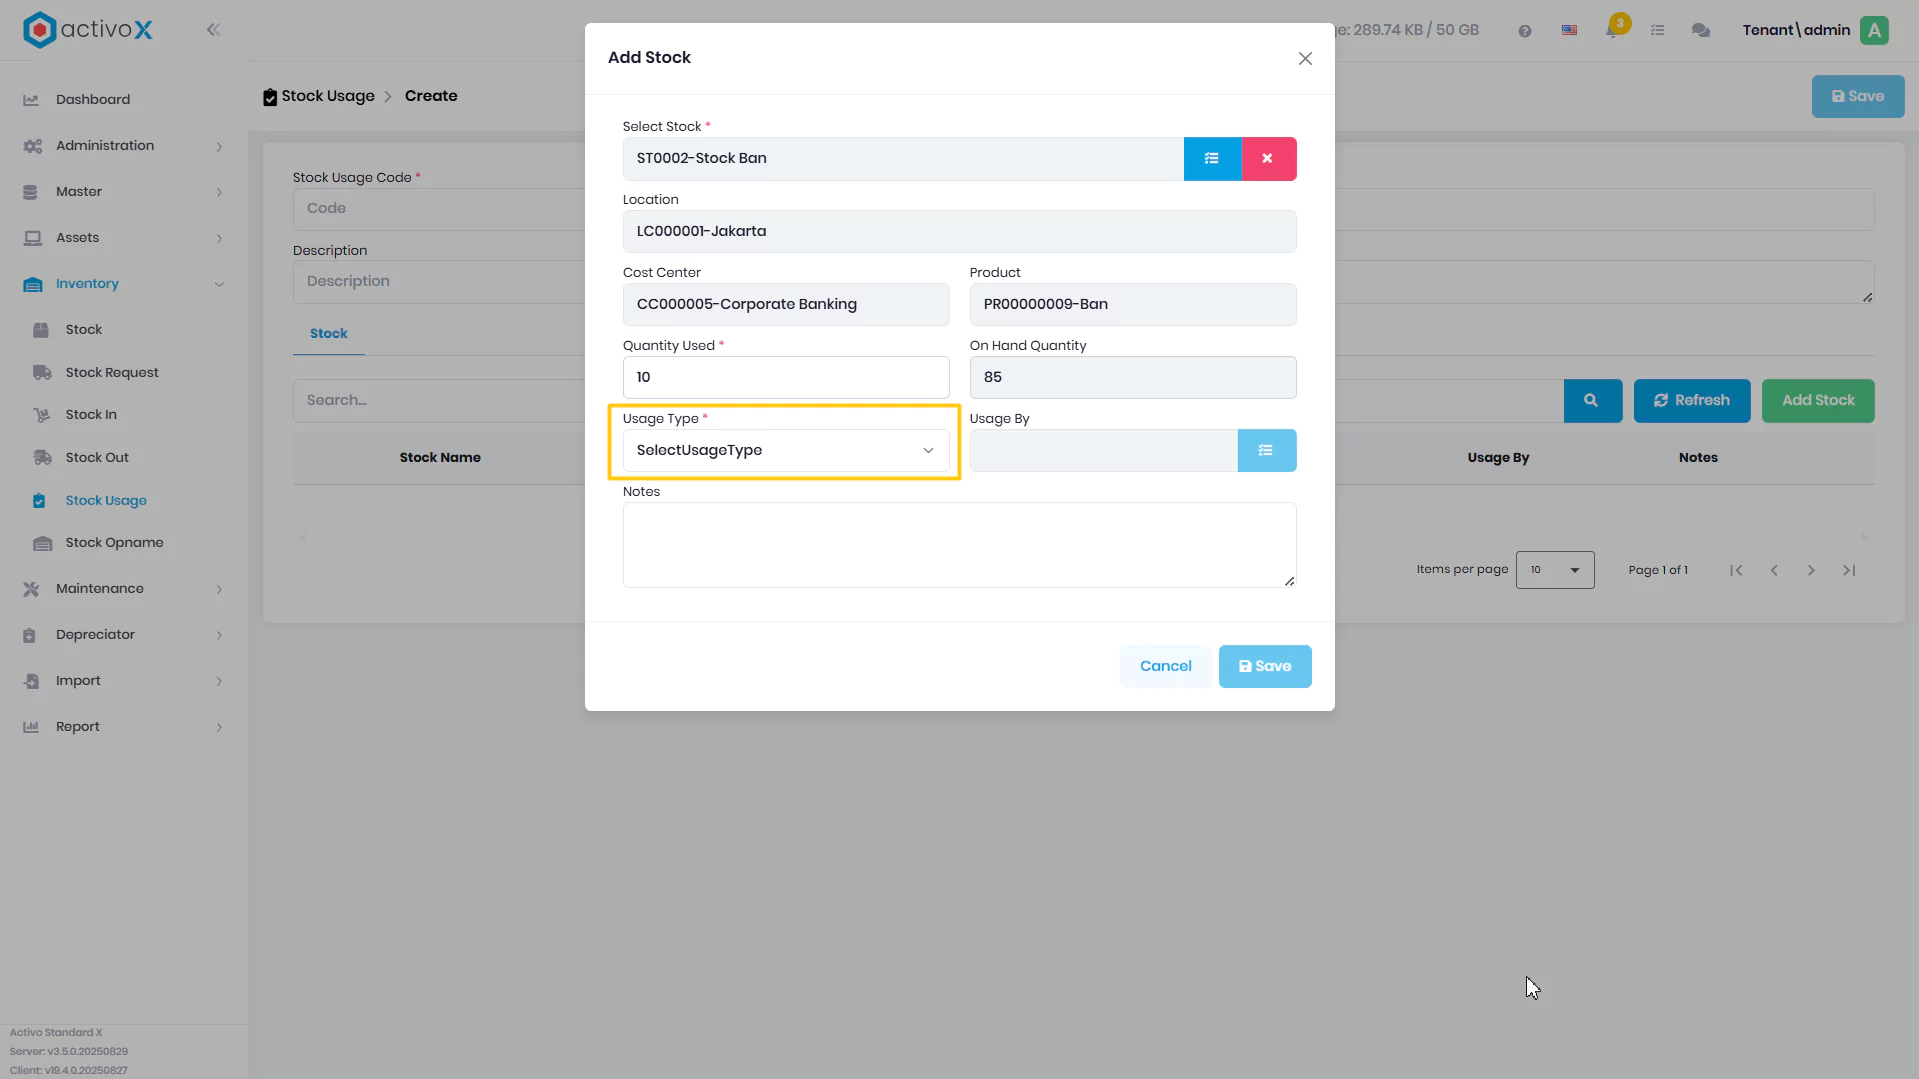
Task: Collapse sidebar with double-chevron icon
Action: 213,30
